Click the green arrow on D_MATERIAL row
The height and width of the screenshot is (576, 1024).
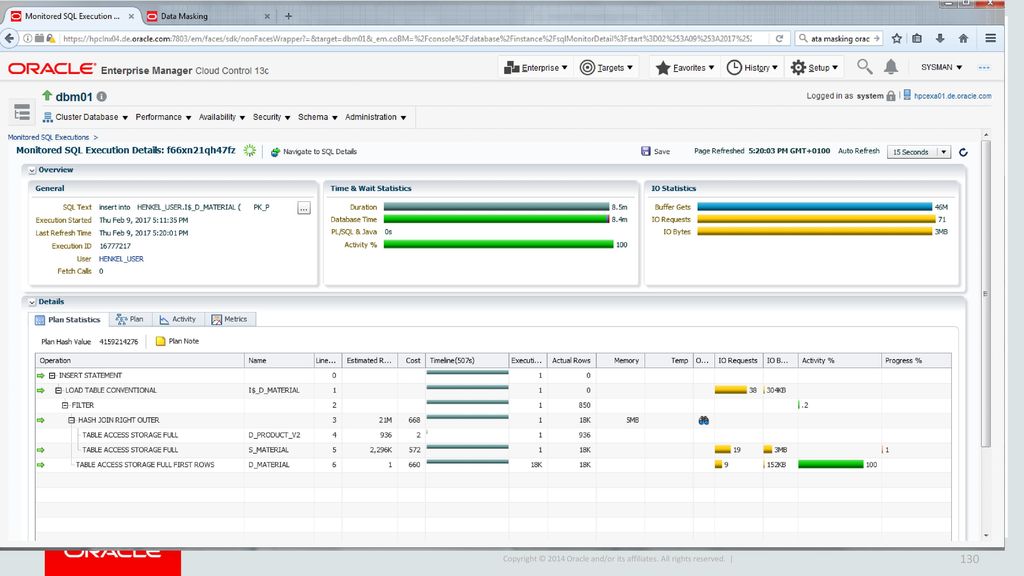click(x=40, y=465)
